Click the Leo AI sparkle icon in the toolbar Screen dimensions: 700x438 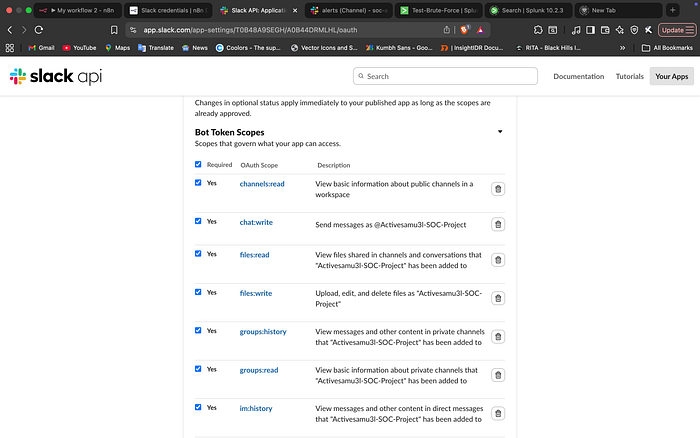click(620, 30)
